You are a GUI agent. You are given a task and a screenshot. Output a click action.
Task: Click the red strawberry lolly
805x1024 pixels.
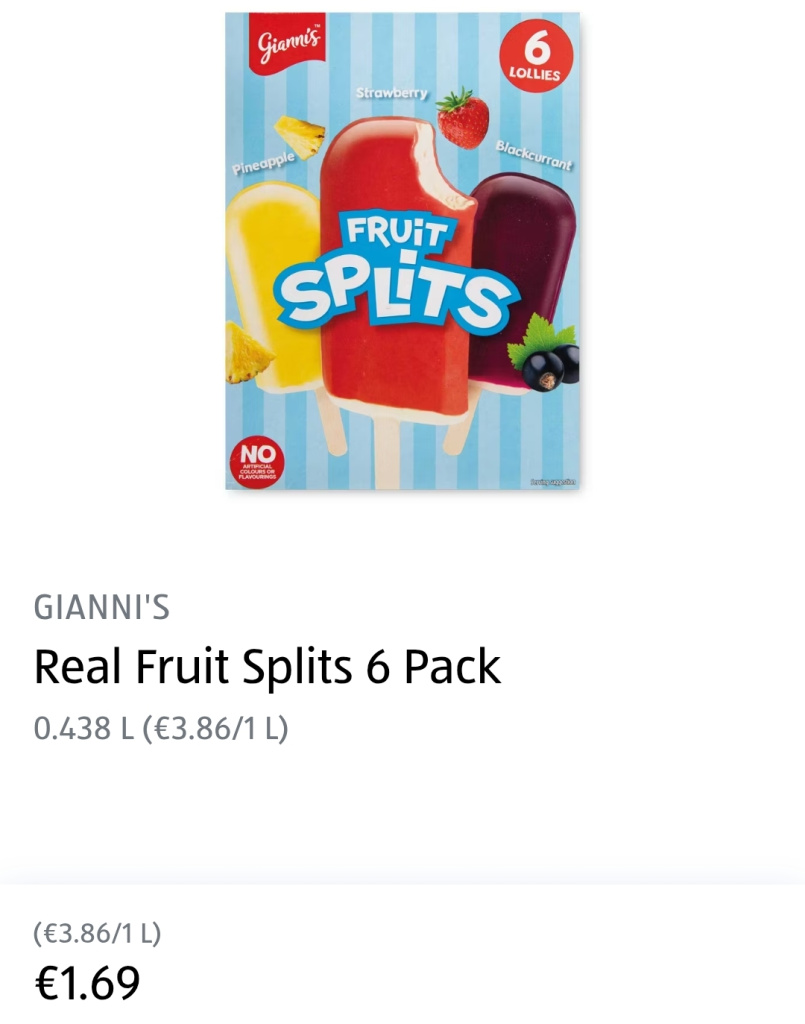tap(398, 268)
